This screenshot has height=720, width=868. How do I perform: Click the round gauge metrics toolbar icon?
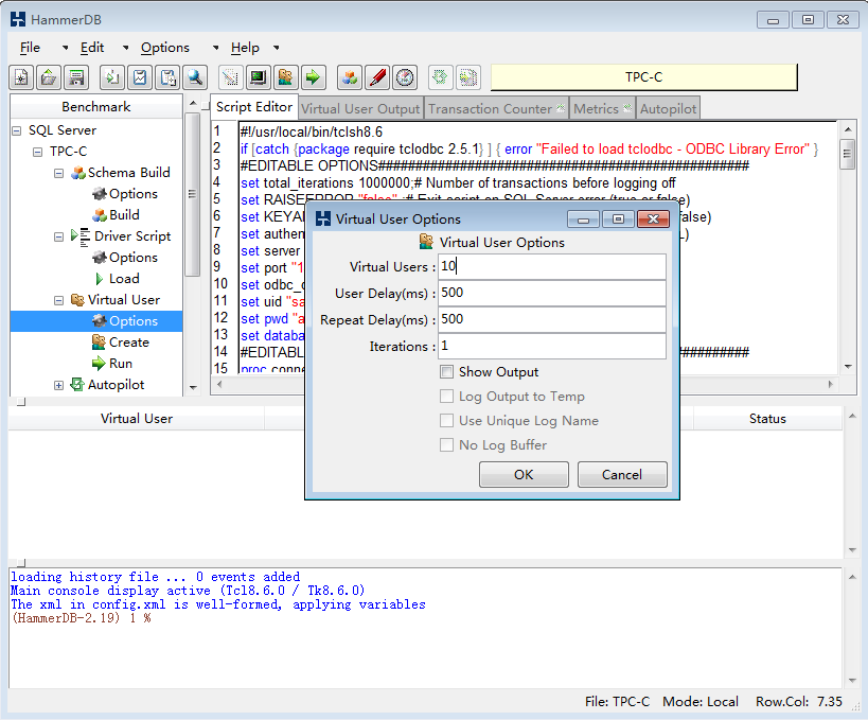(x=404, y=77)
